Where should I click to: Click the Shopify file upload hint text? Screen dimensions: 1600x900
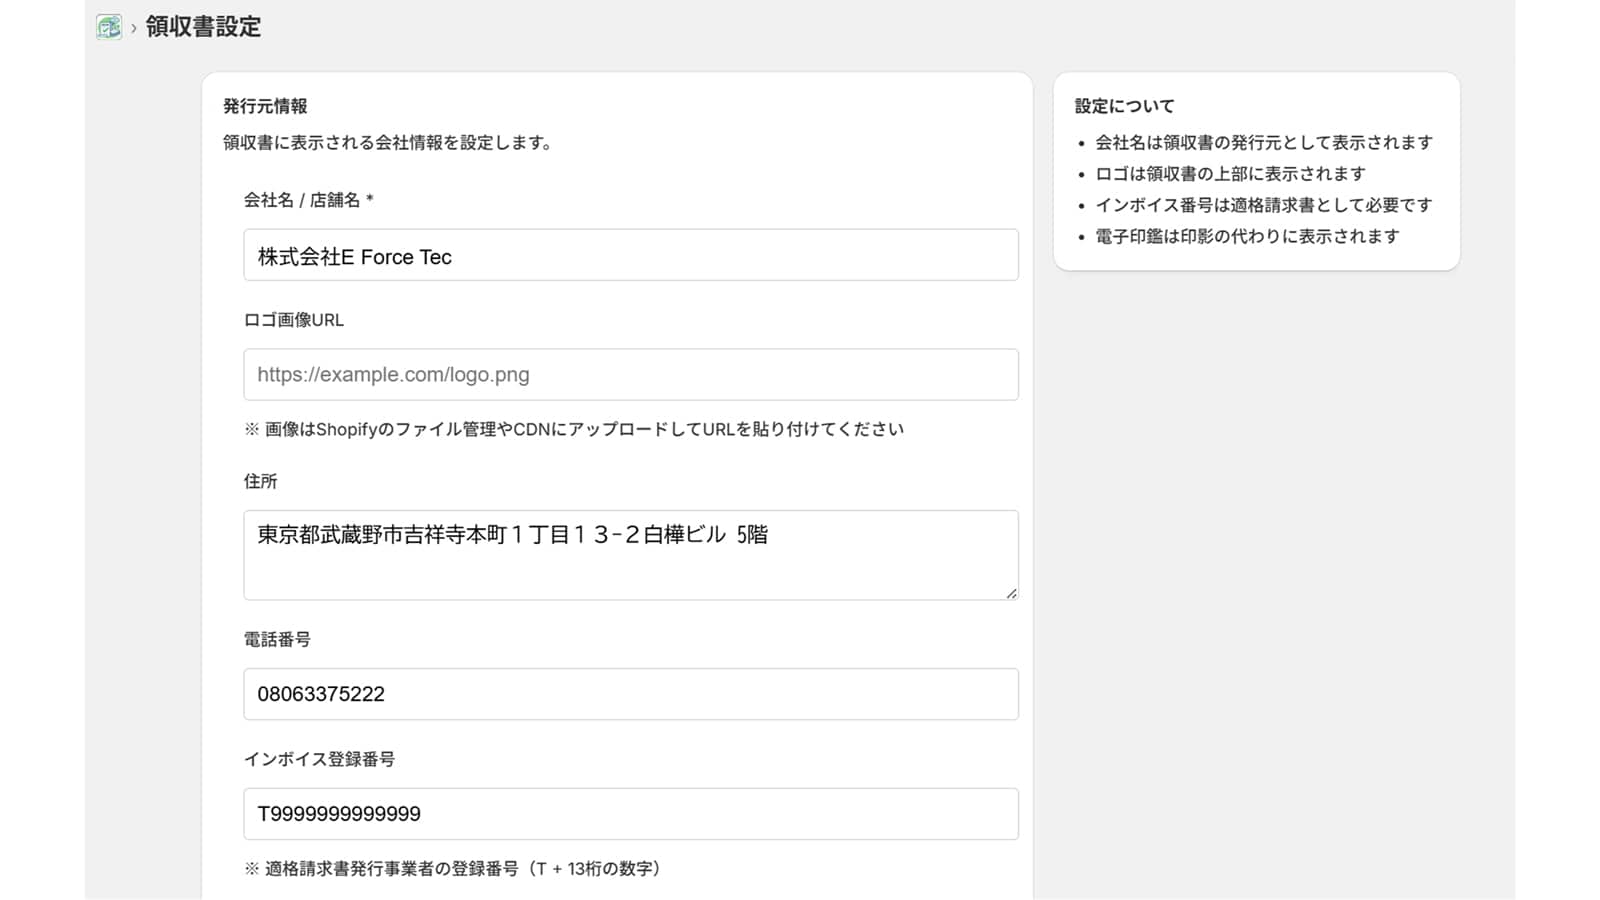click(x=574, y=429)
